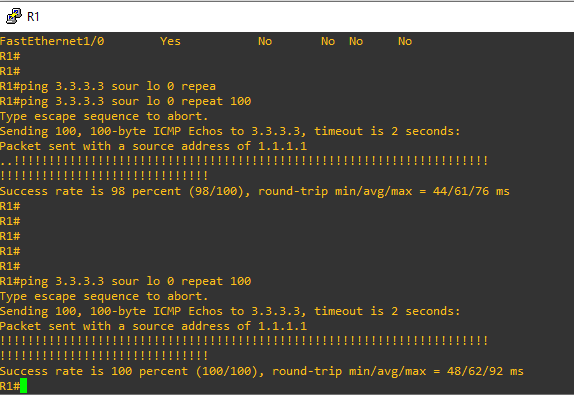Click the Yes value in FastEthernet1/0 row
This screenshot has height=395, width=574.
click(x=170, y=41)
